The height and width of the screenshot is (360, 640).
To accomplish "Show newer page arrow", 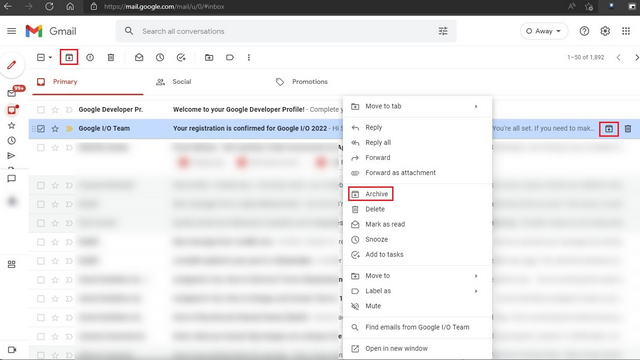I will click(x=618, y=58).
